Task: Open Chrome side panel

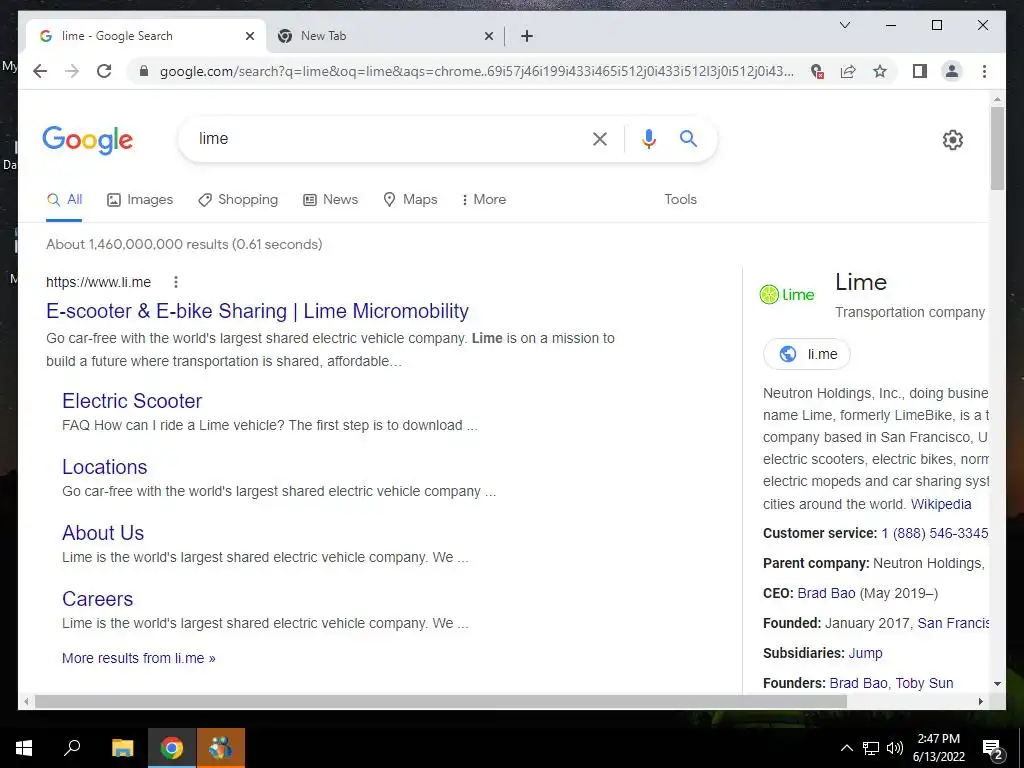Action: [920, 71]
